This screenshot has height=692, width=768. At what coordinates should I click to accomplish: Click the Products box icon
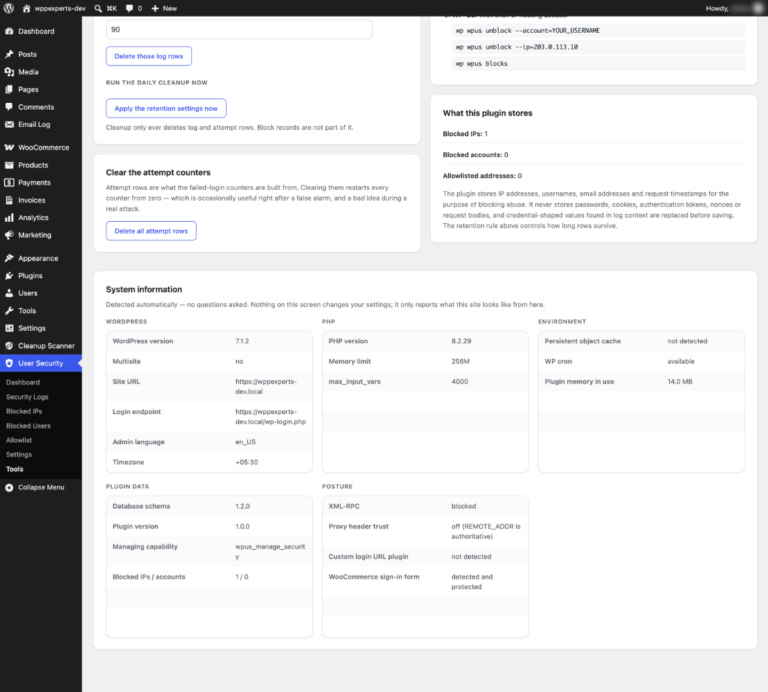[9, 165]
